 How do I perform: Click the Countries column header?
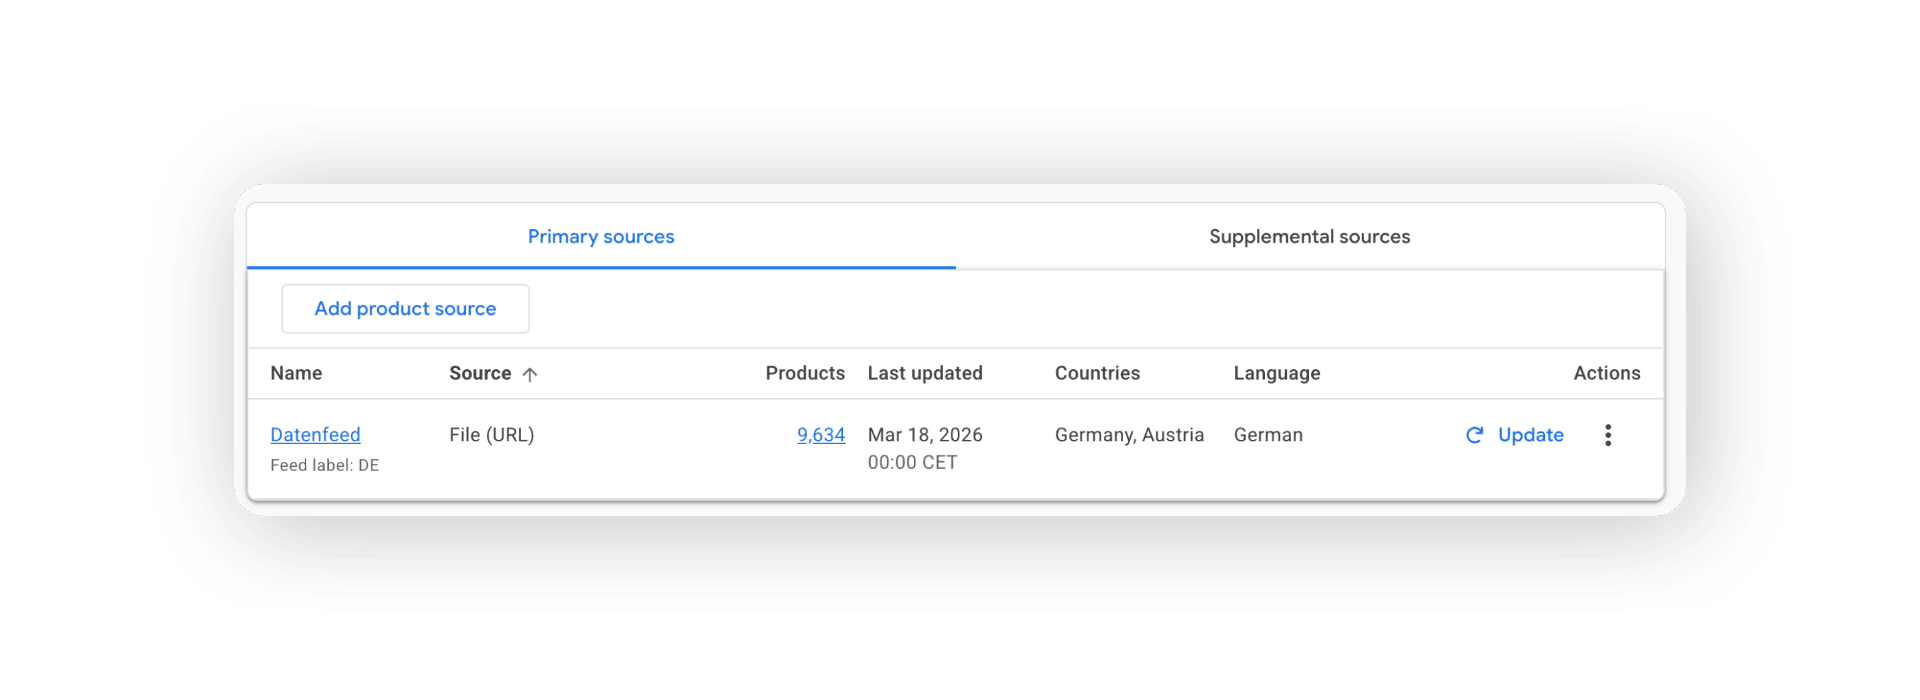pyautogui.click(x=1097, y=373)
